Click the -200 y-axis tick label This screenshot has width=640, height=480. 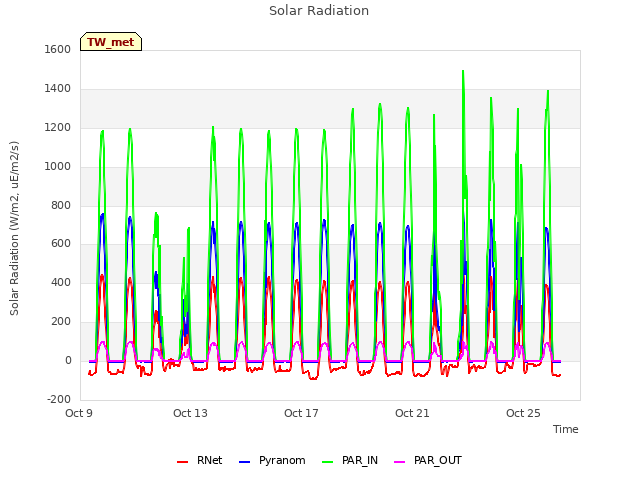(x=59, y=399)
